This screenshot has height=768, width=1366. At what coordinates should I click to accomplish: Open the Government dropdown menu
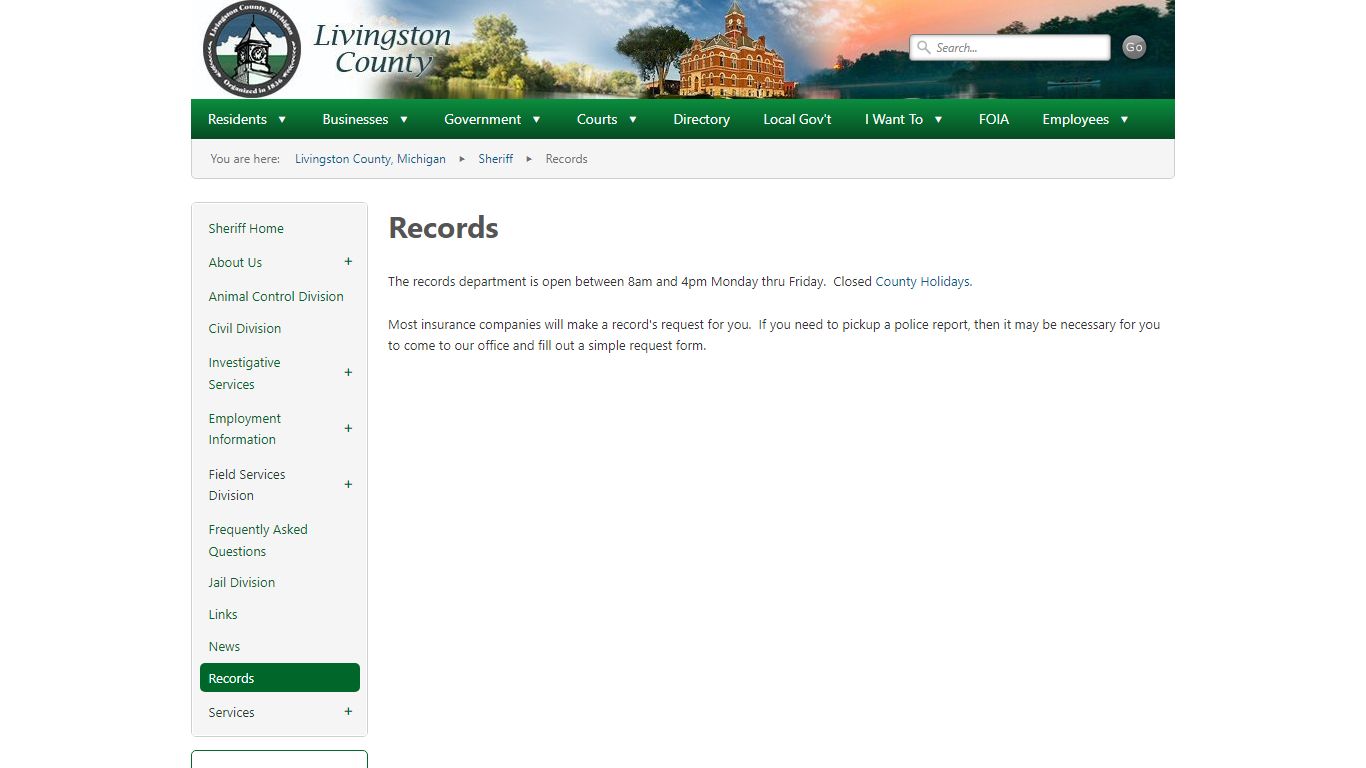[x=493, y=119]
